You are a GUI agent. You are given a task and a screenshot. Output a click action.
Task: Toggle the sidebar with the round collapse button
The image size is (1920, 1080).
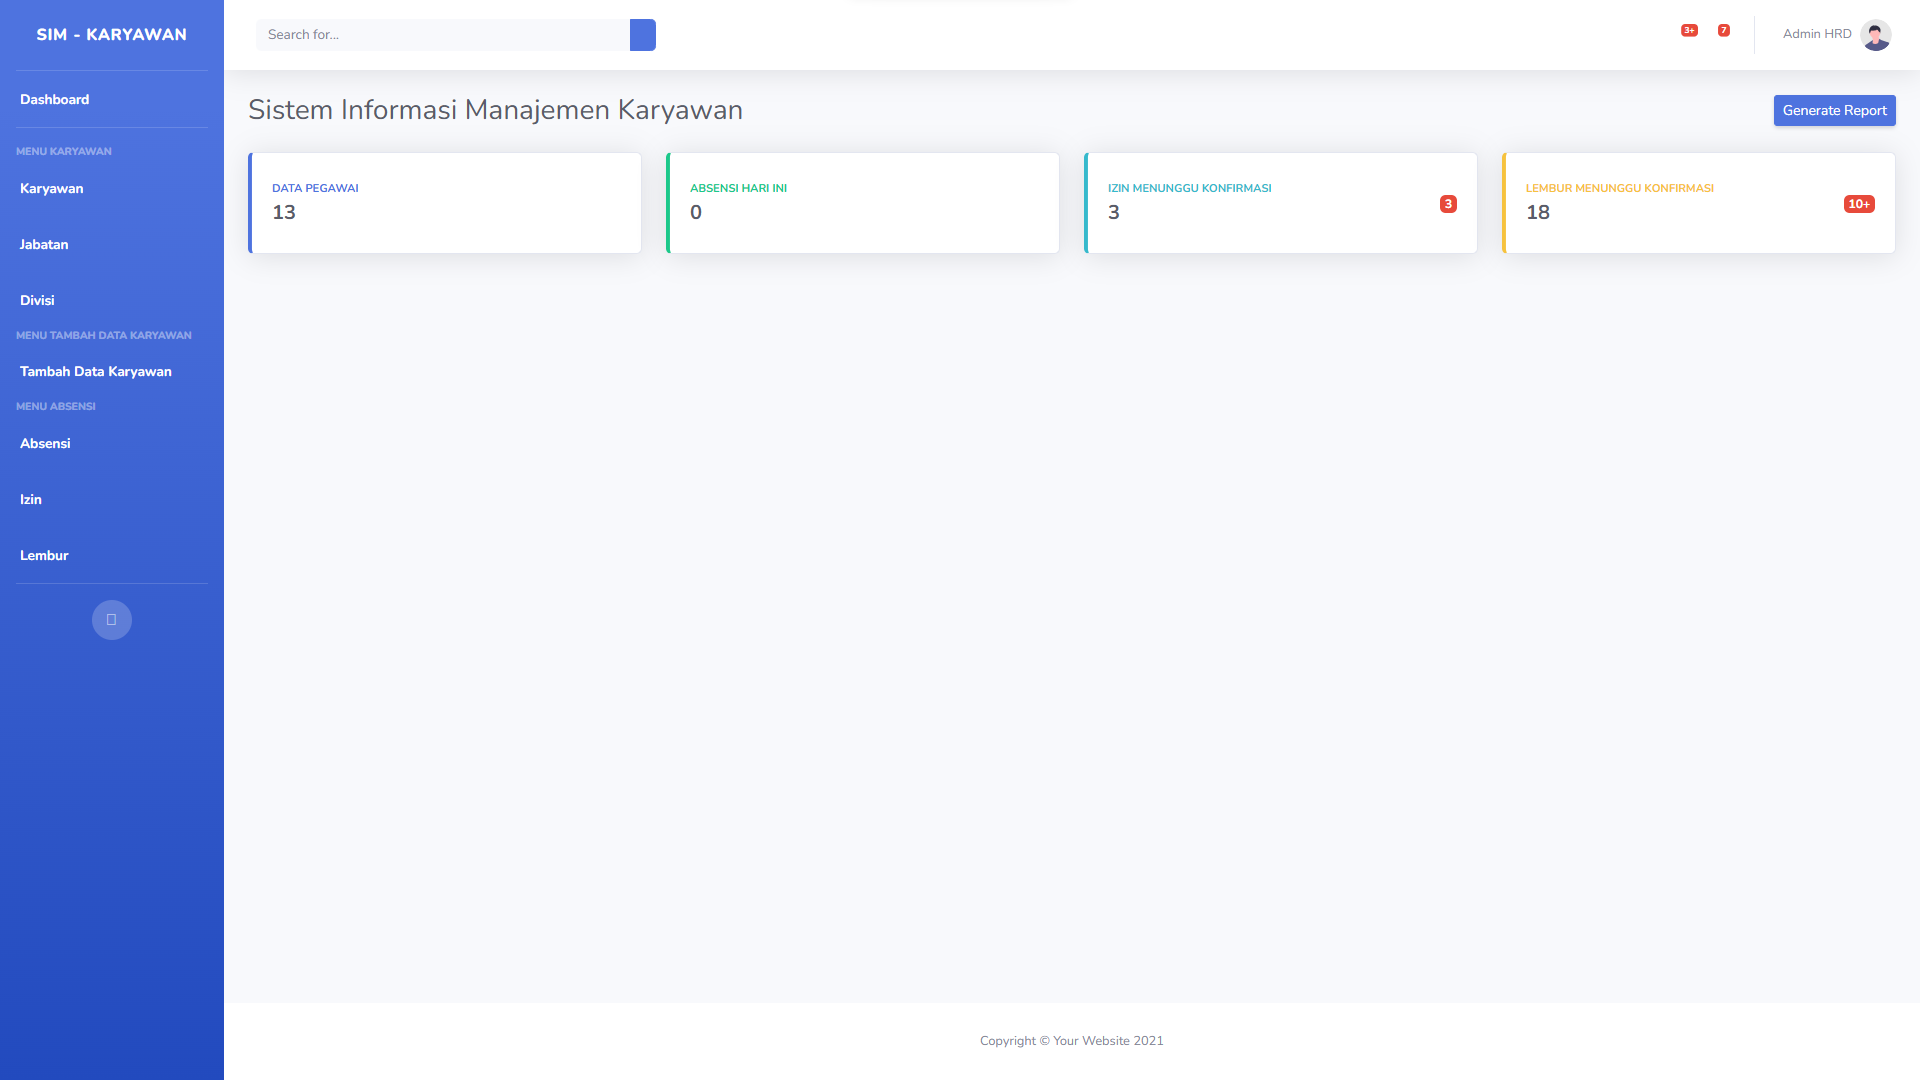pyautogui.click(x=112, y=620)
